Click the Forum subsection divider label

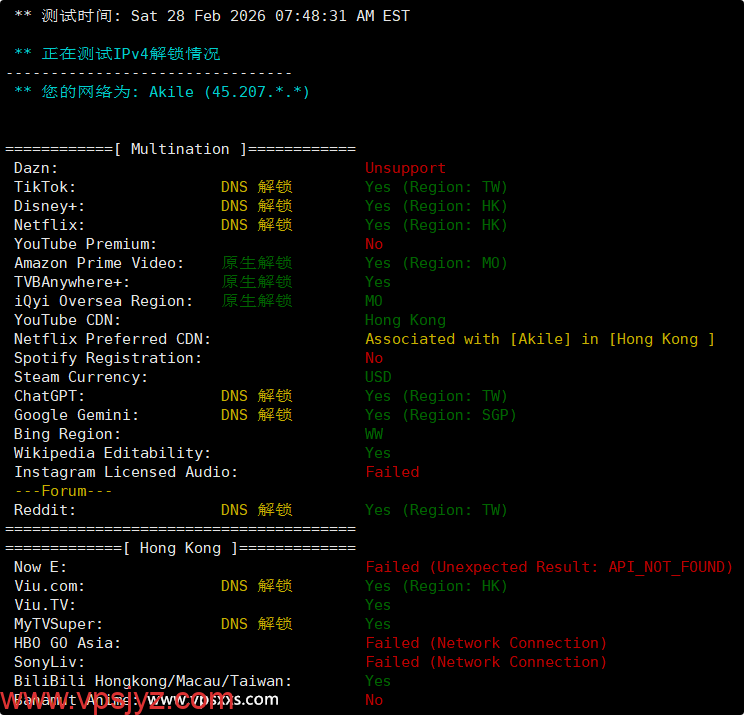click(x=63, y=491)
